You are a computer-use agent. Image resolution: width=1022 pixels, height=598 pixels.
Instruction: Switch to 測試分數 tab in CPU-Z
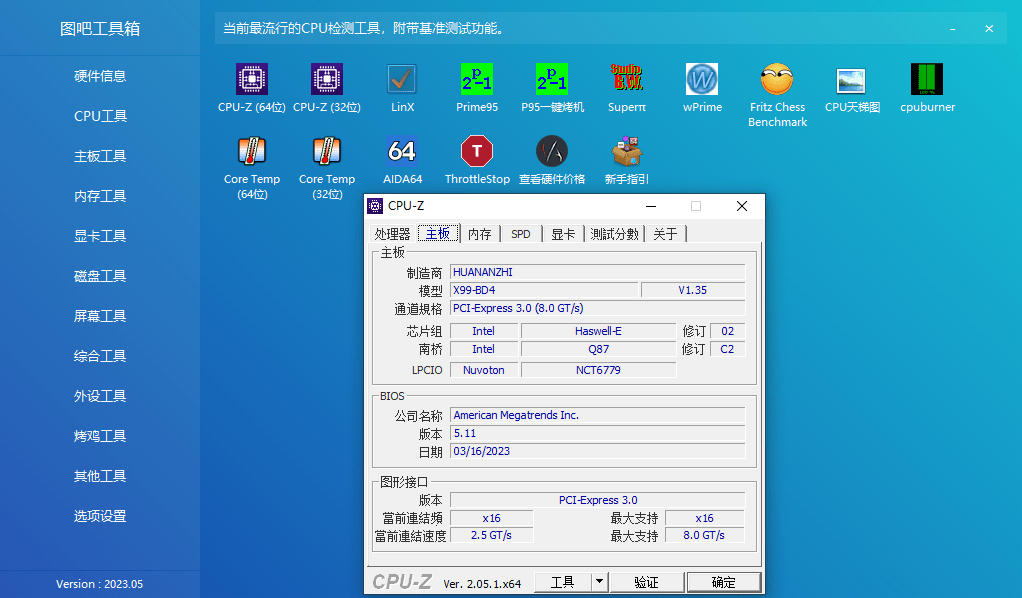pyautogui.click(x=614, y=234)
